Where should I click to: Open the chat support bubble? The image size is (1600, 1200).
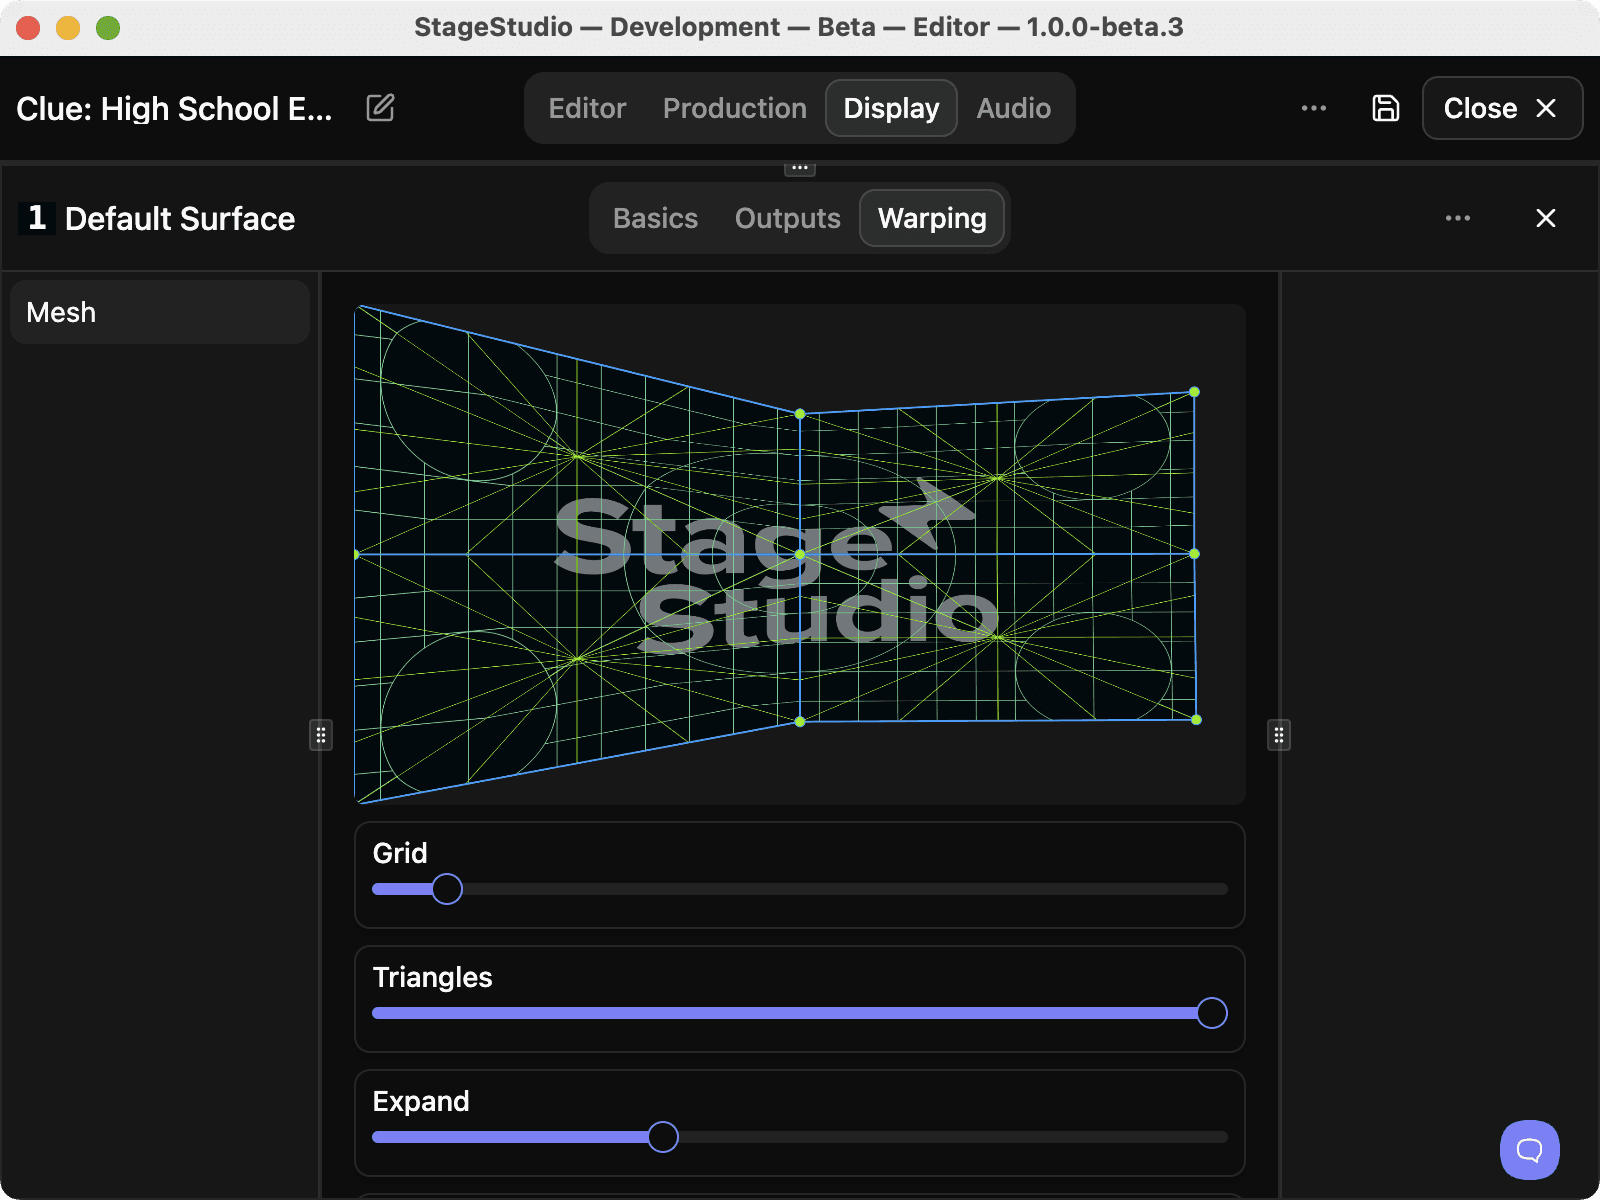click(1530, 1150)
